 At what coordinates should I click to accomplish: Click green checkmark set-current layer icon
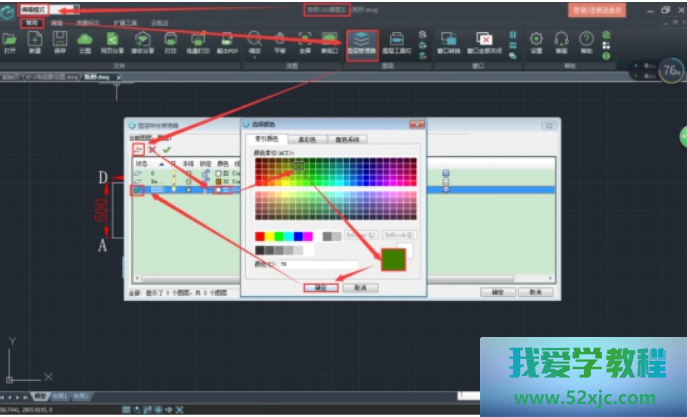166,149
